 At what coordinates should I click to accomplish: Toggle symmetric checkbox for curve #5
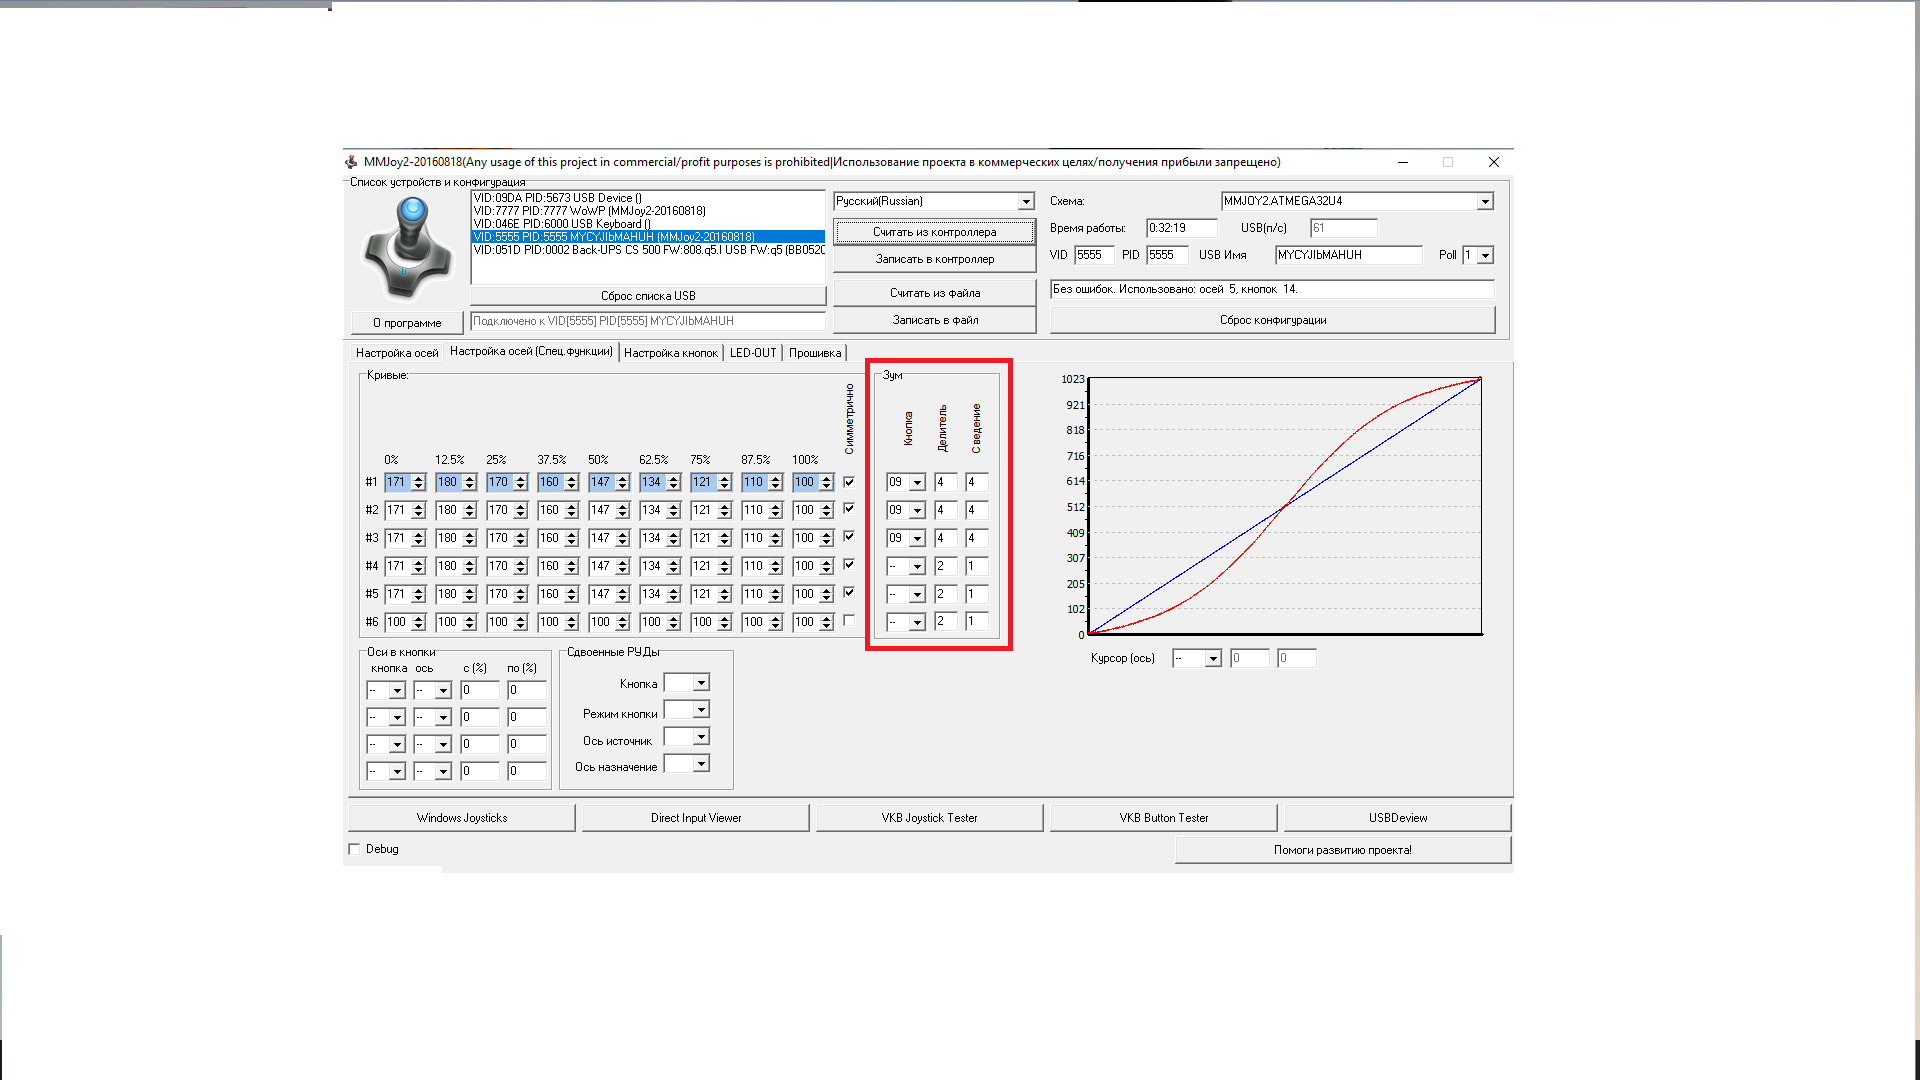click(x=849, y=593)
